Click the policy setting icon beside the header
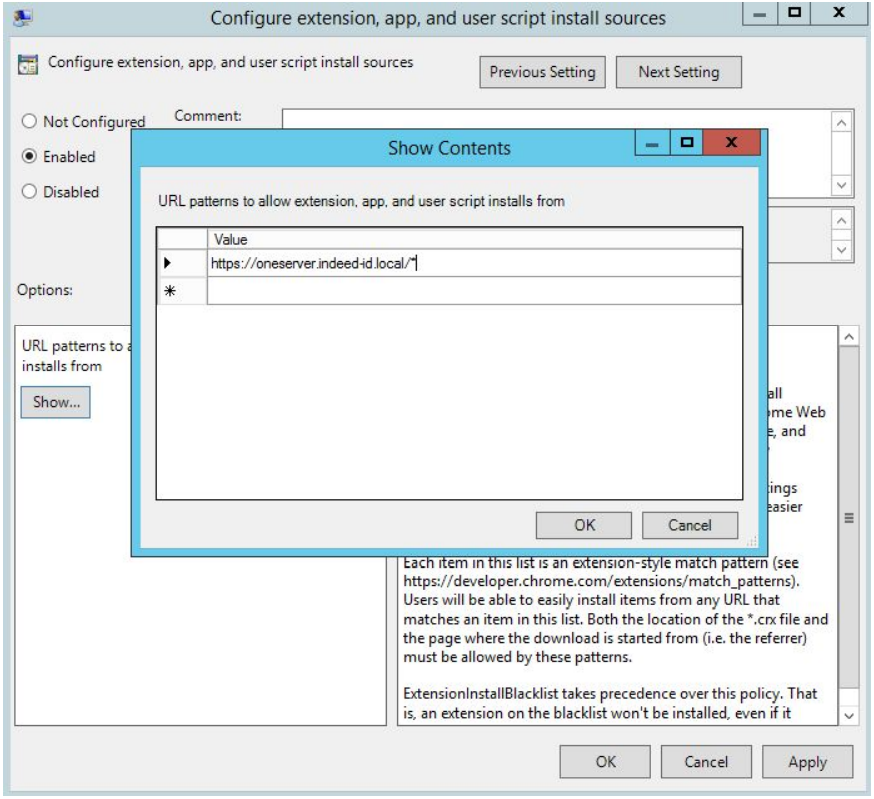This screenshot has width=874, height=799. click(30, 64)
